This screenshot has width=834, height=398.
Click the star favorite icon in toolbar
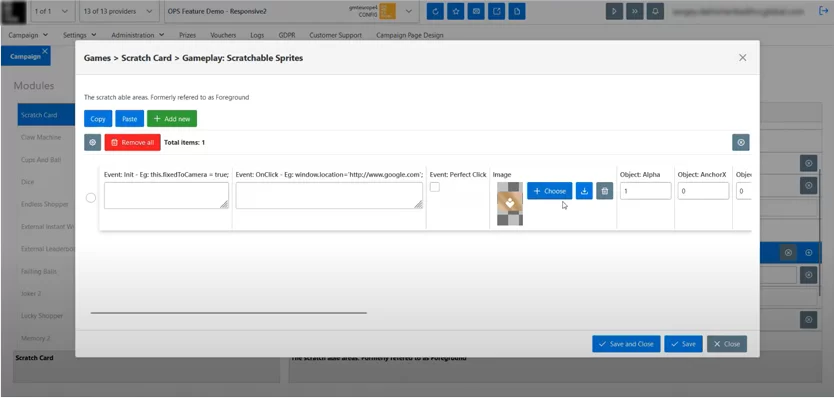click(455, 11)
